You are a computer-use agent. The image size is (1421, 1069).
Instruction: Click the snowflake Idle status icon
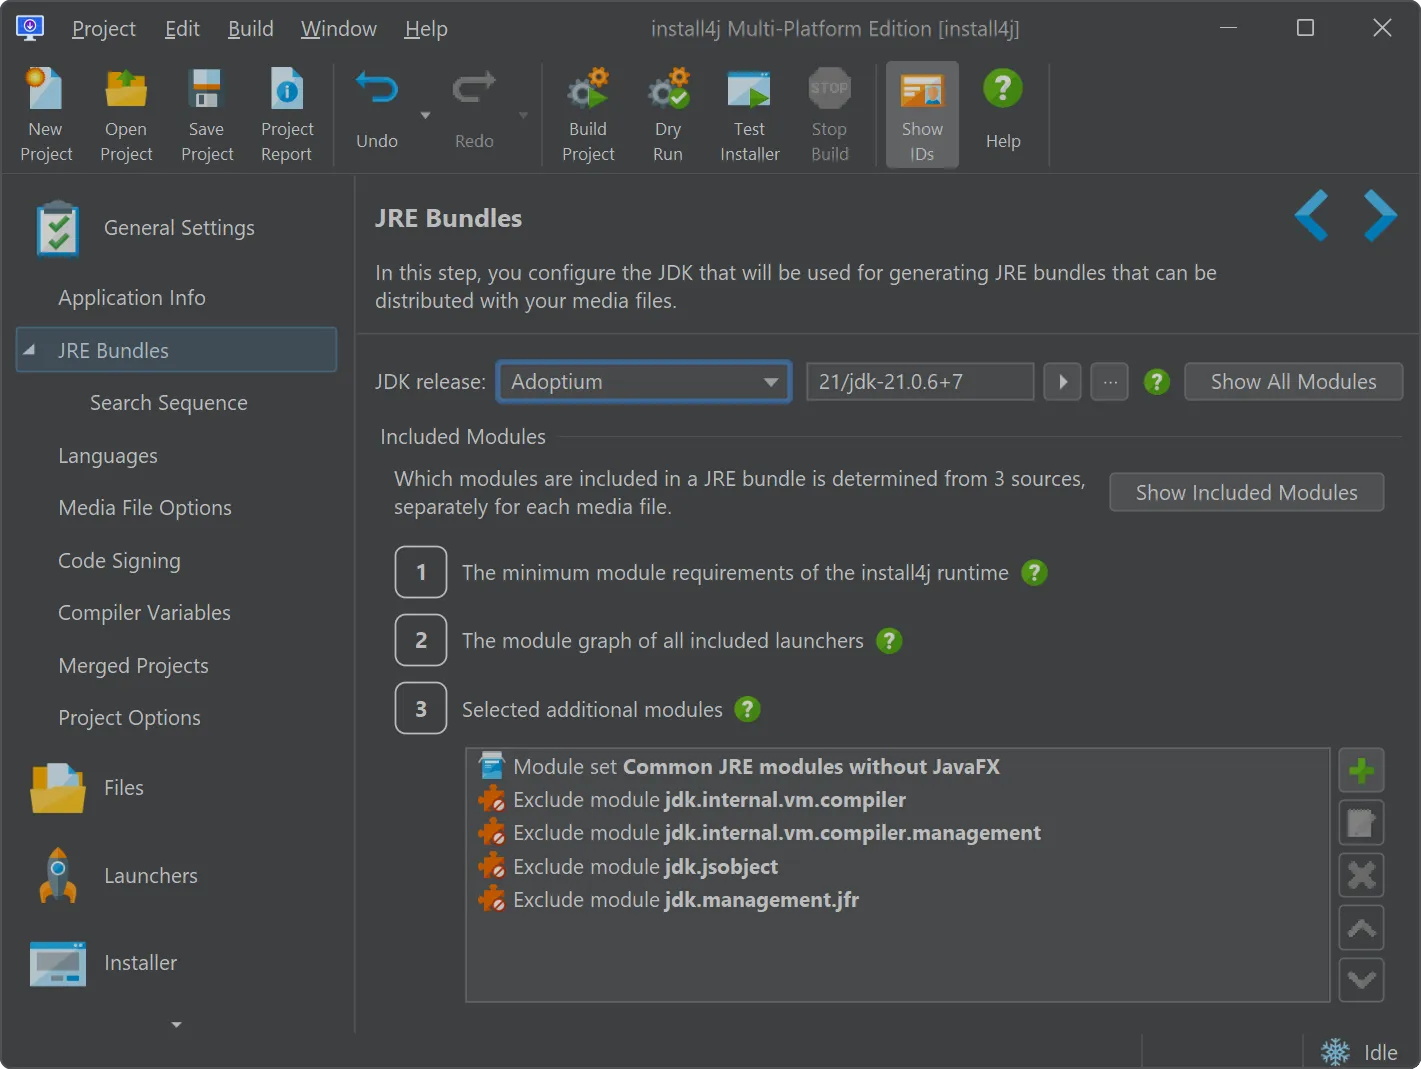[1336, 1052]
